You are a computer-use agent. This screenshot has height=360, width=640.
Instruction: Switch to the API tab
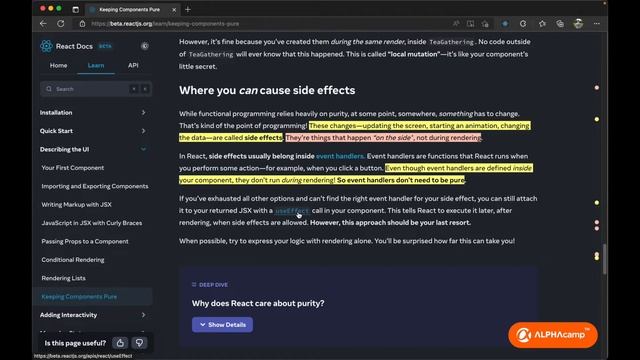(133, 65)
